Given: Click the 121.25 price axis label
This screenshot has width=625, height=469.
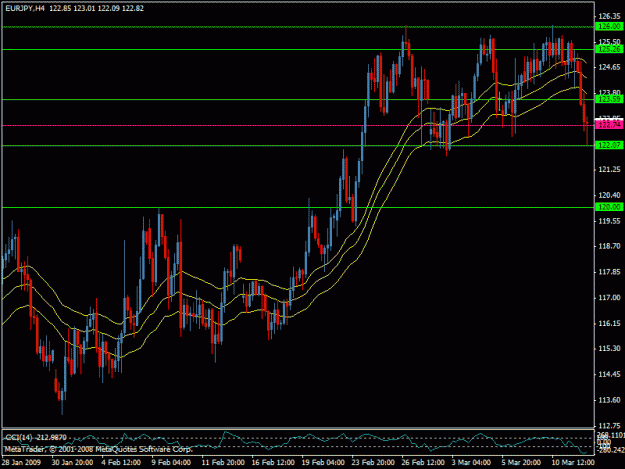Looking at the screenshot, I should [609, 170].
